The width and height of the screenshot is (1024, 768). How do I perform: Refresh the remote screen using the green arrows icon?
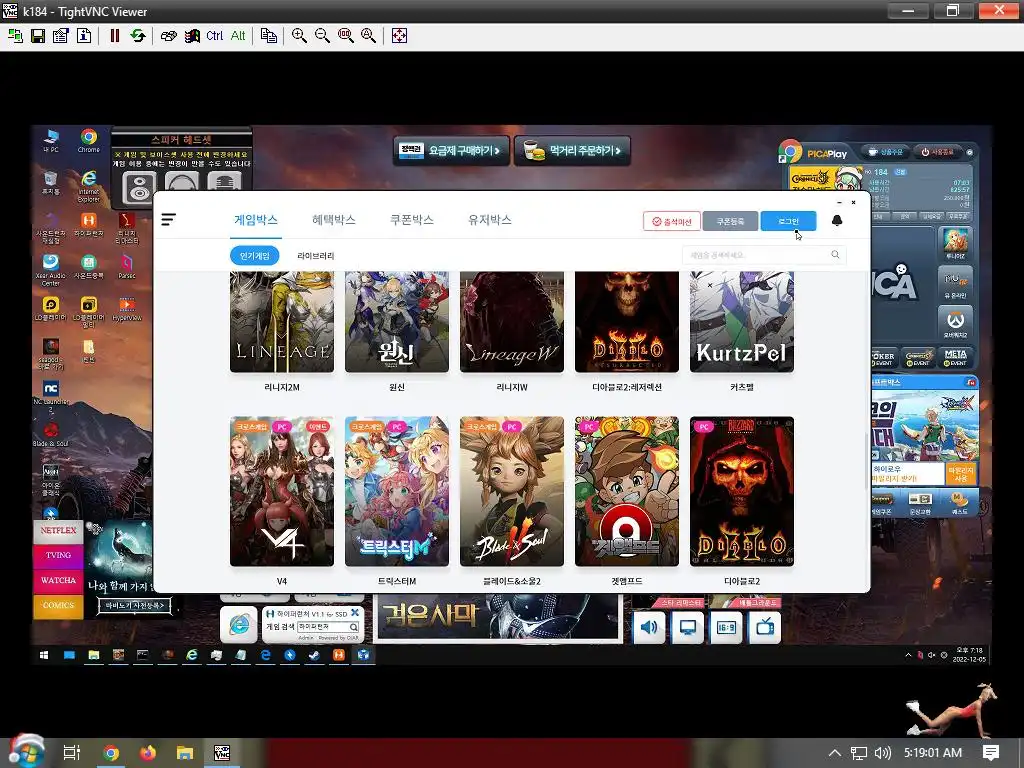pos(138,36)
